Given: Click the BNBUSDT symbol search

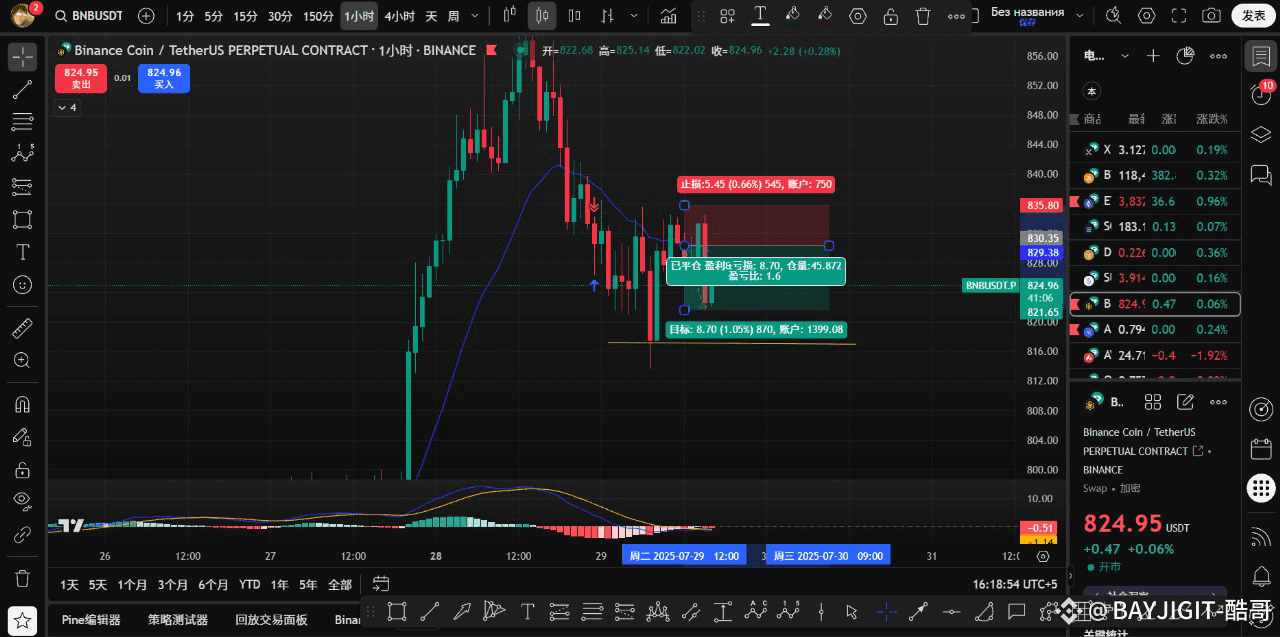Looking at the screenshot, I should click(89, 16).
